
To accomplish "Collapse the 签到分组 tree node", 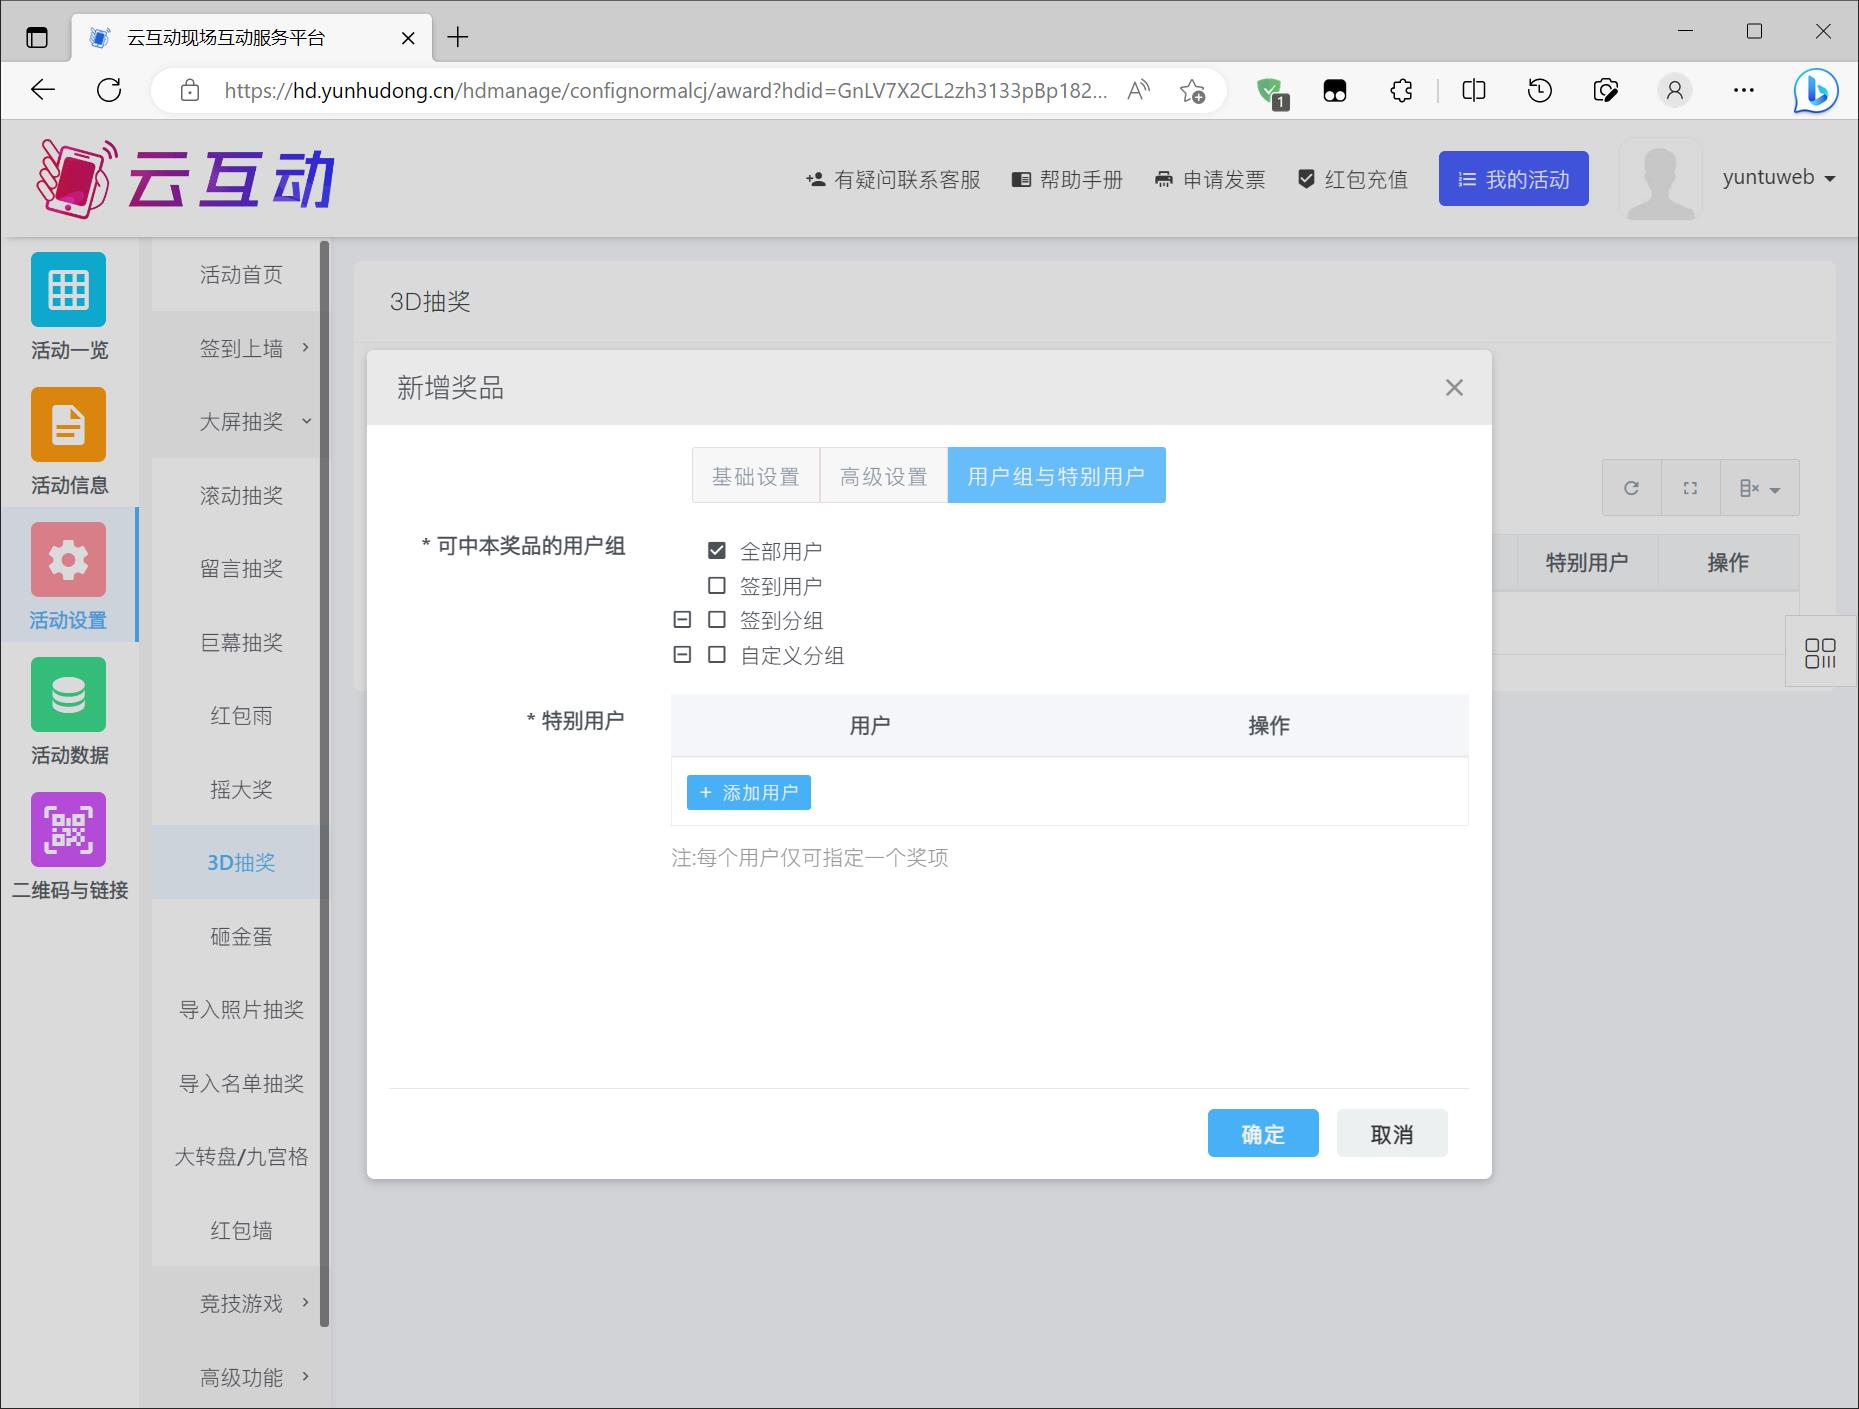I will pos(682,620).
